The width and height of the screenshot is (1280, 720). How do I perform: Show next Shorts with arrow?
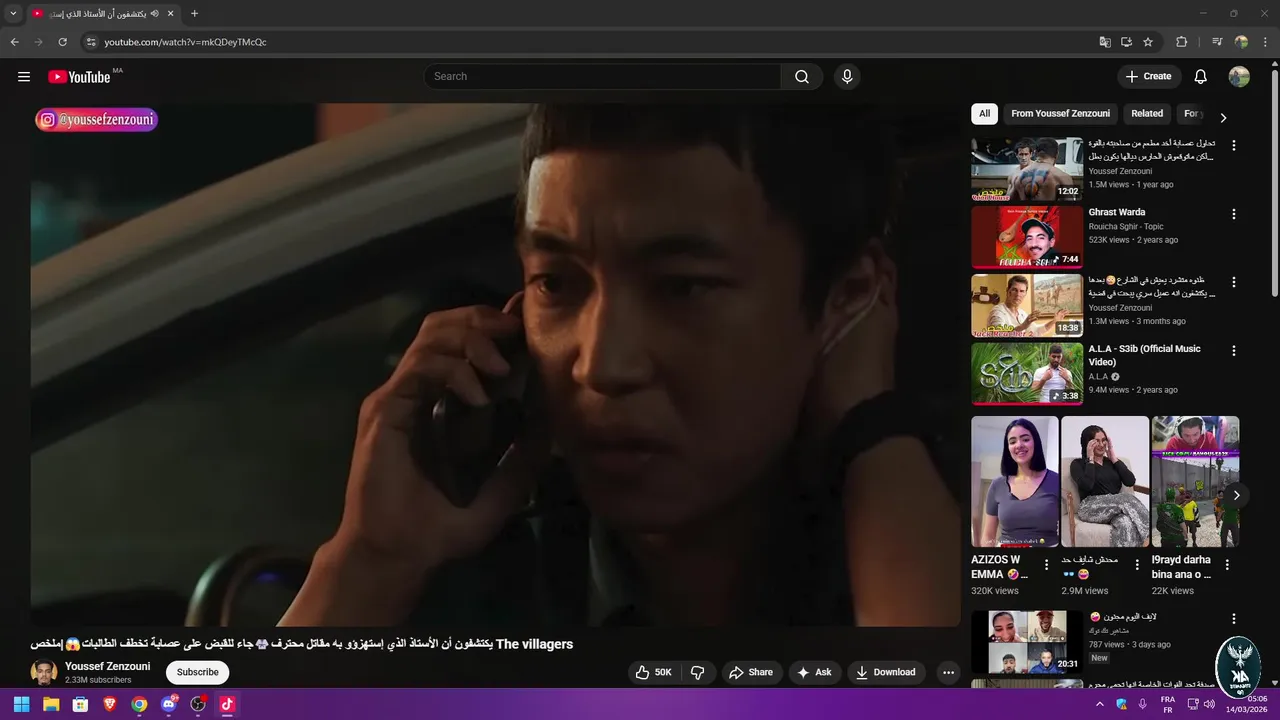click(1237, 495)
